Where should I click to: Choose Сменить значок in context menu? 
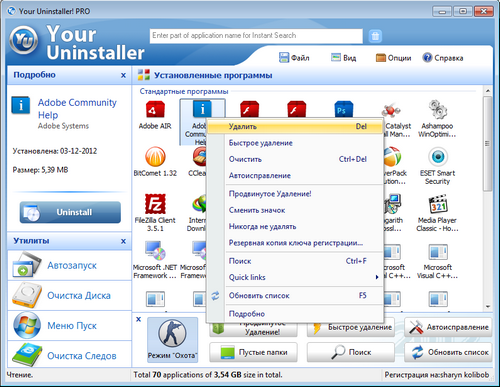tap(295, 210)
